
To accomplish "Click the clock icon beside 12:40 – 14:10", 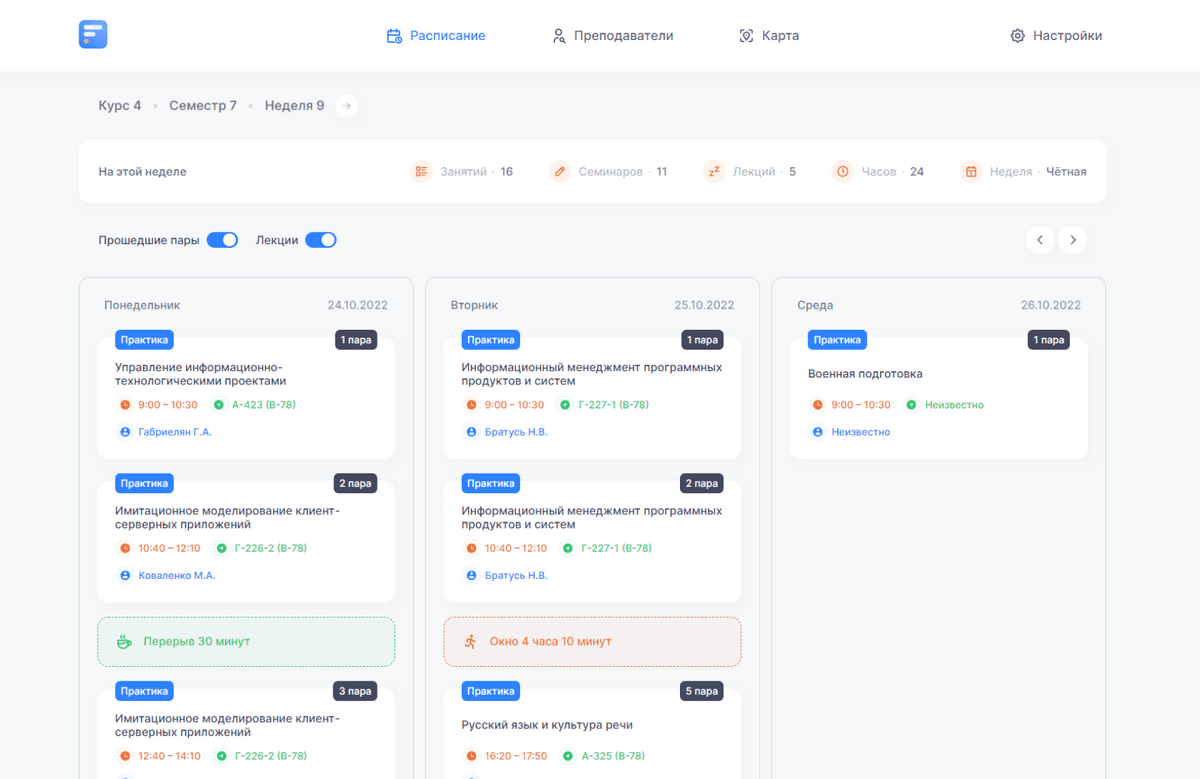I will point(125,756).
